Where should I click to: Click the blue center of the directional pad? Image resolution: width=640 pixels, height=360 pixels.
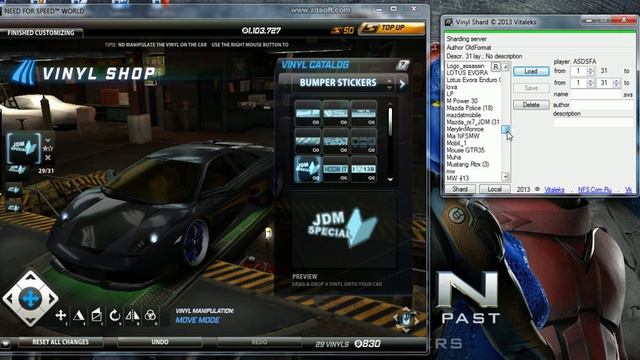tap(30, 298)
